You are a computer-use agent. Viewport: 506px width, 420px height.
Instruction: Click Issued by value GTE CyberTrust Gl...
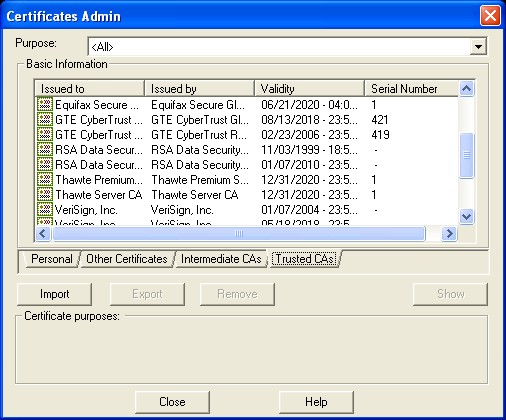pos(200,120)
